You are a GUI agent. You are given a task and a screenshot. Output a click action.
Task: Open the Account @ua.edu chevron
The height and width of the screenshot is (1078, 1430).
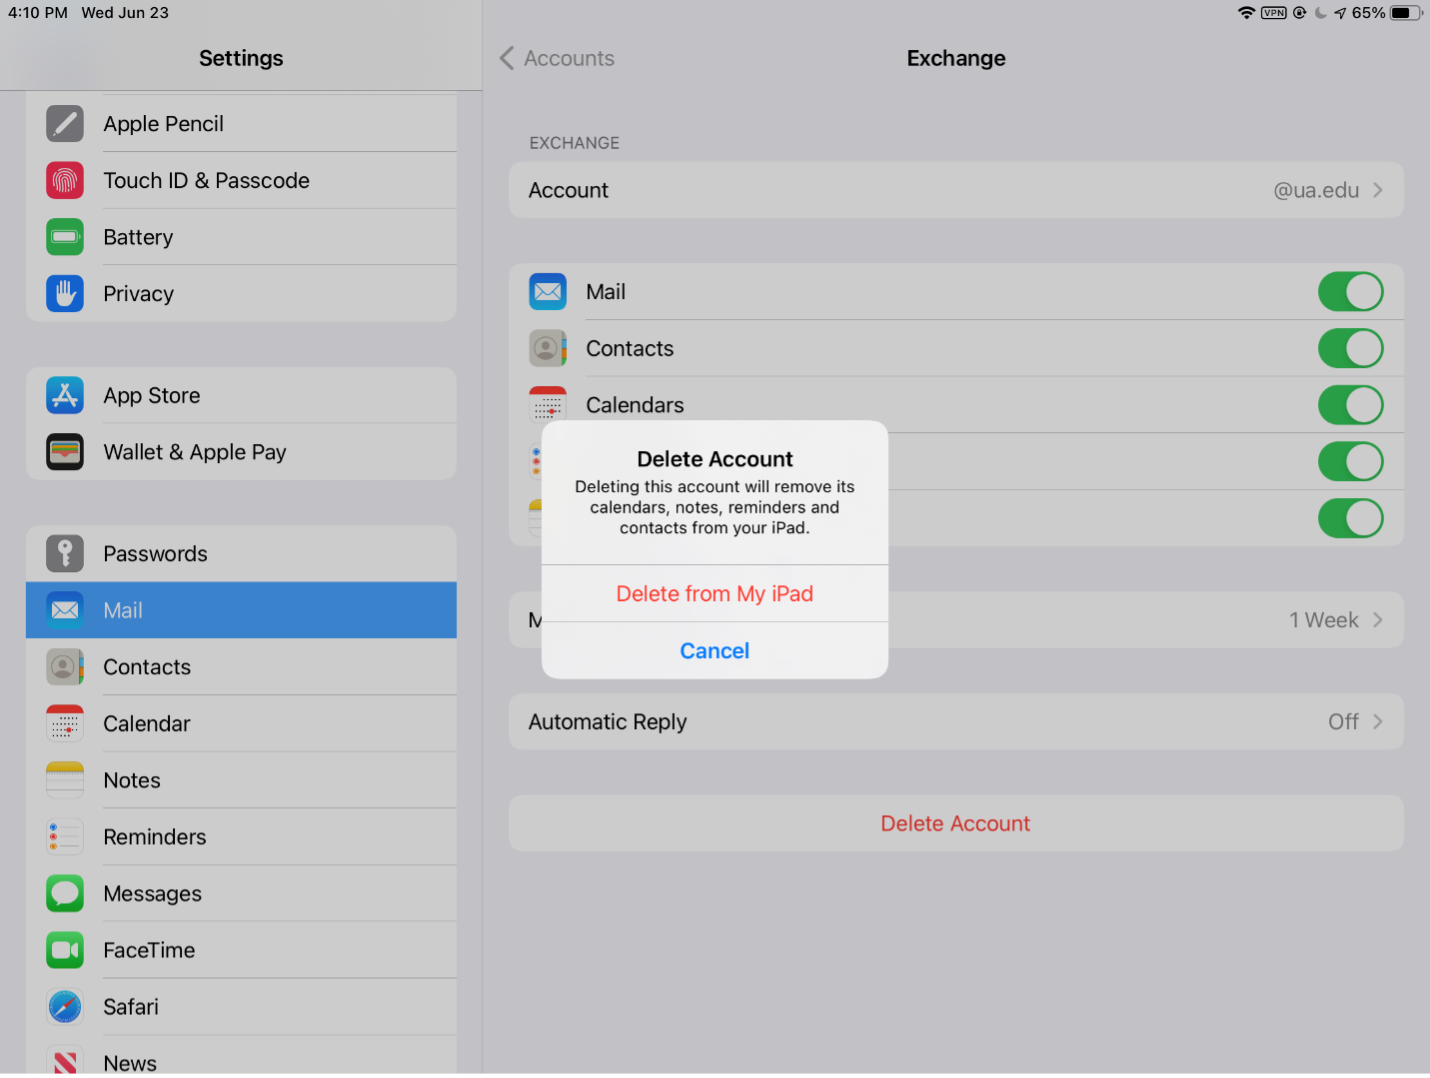tap(1378, 190)
